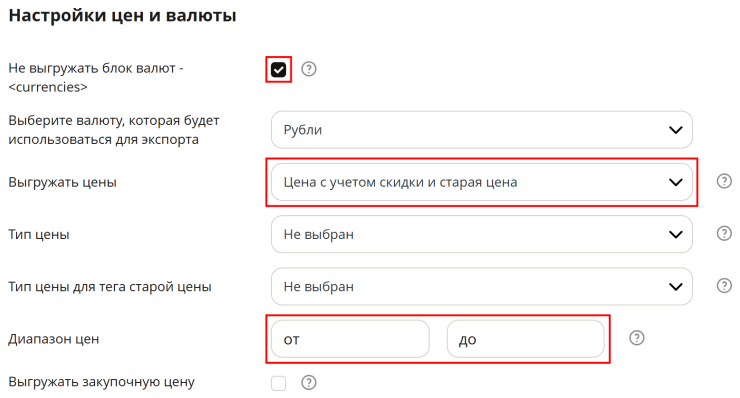Enable 'Выгружать закупочную цену' checkbox
Screen dimensions: 740x398
click(278, 383)
